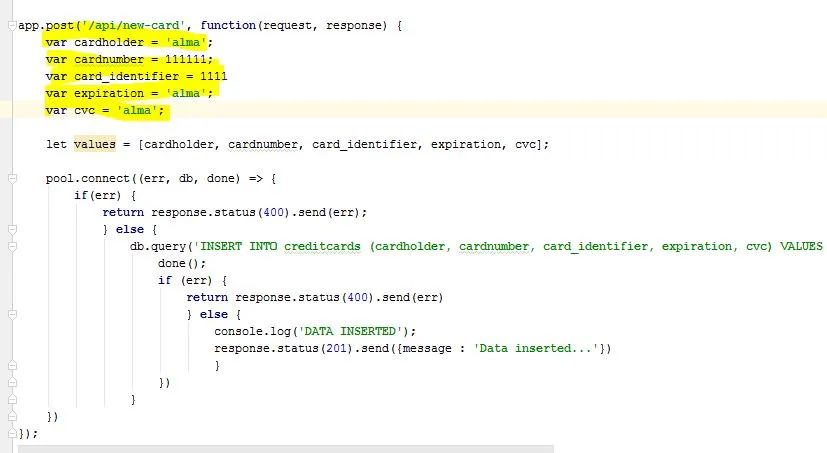Click 'db.query' call text

click(x=158, y=246)
